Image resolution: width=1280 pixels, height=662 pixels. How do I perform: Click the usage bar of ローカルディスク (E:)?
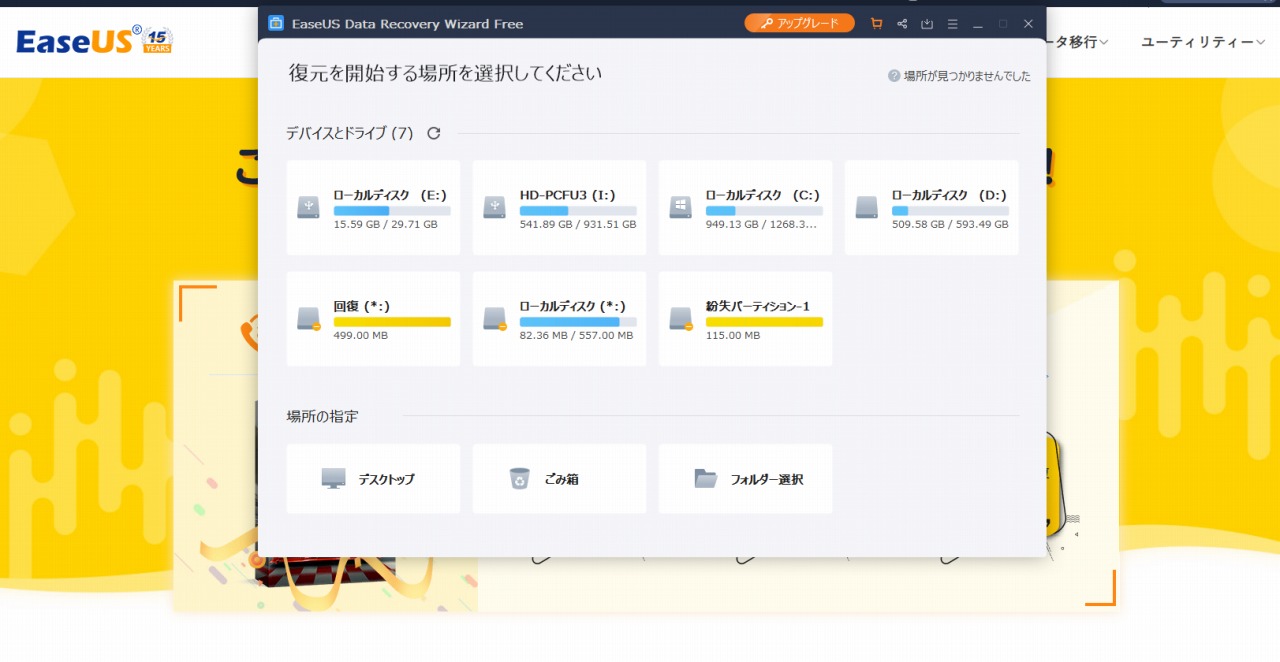pyautogui.click(x=392, y=211)
